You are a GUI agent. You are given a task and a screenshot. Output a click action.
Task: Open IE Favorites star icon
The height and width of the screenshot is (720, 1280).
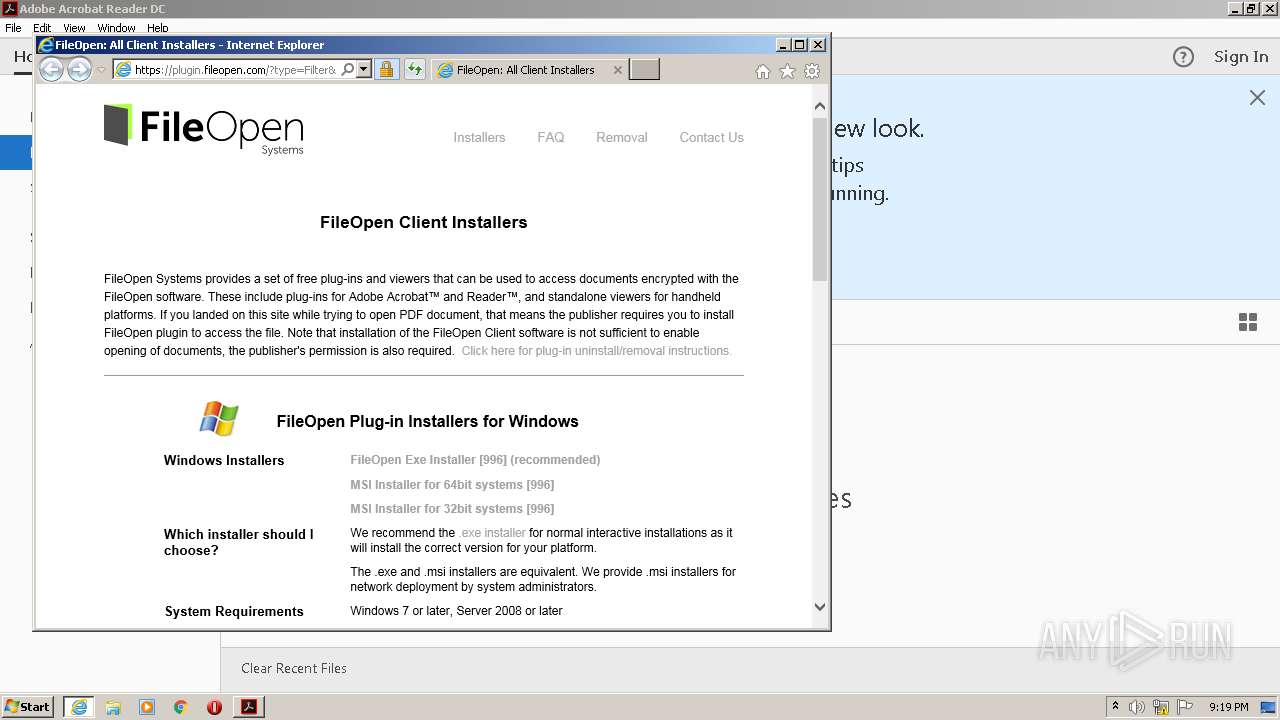pos(787,71)
